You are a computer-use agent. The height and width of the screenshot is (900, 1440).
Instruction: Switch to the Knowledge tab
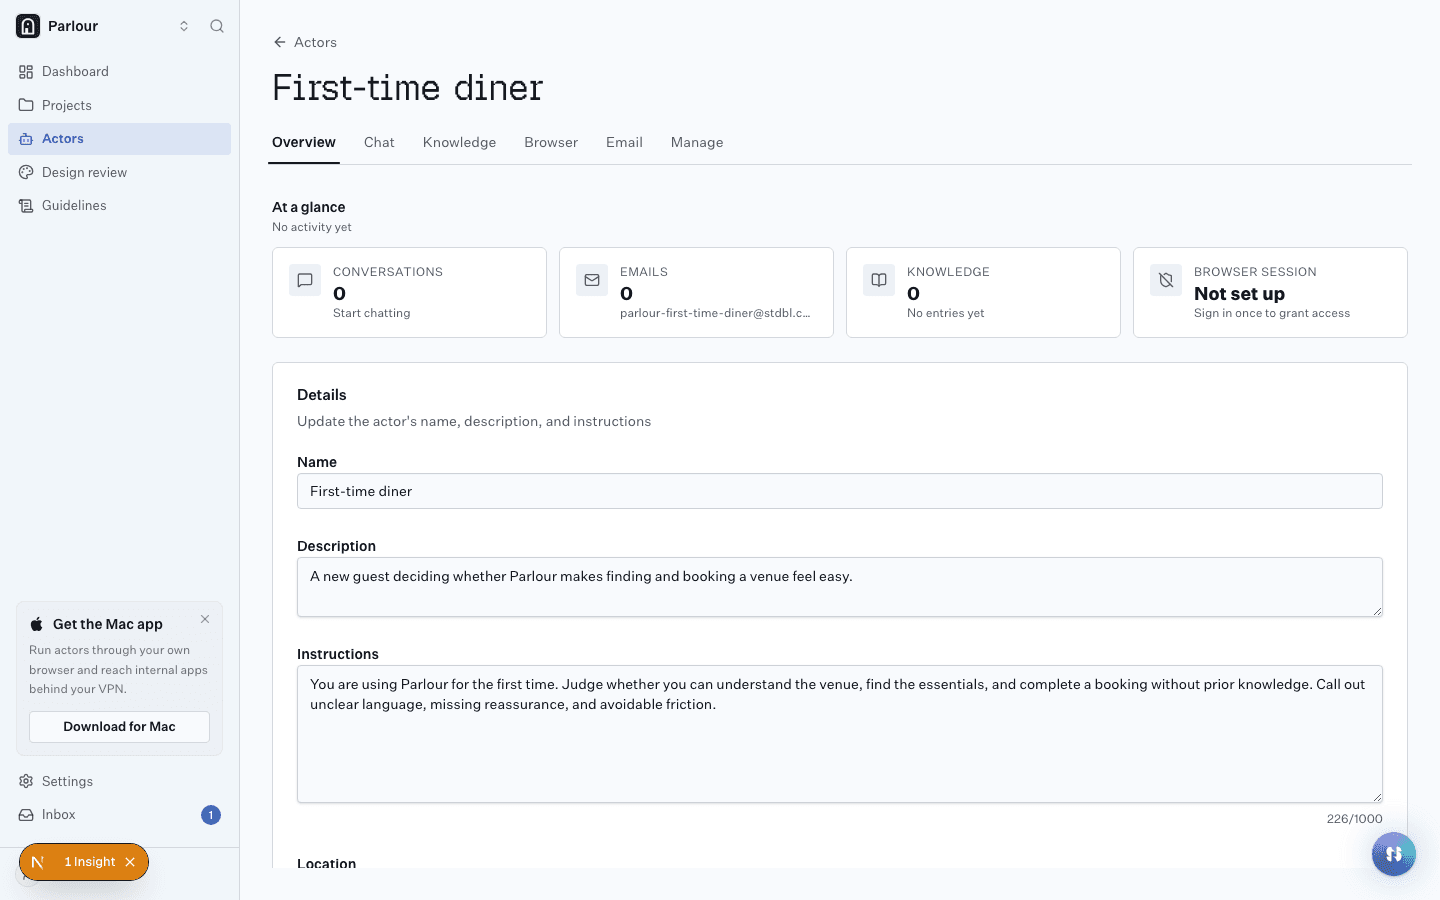tap(459, 142)
